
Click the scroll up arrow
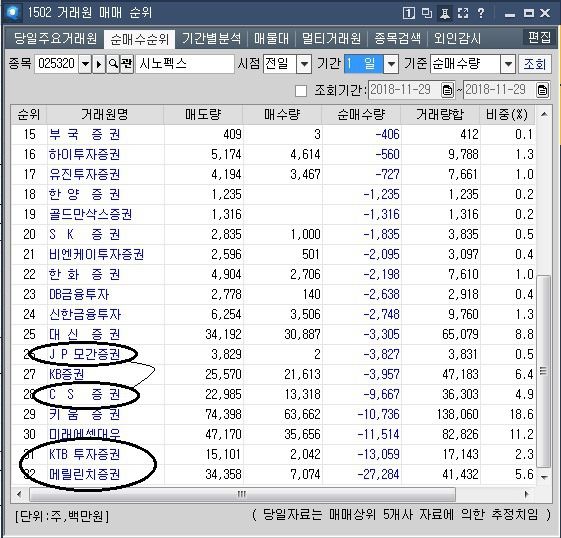pos(544,115)
